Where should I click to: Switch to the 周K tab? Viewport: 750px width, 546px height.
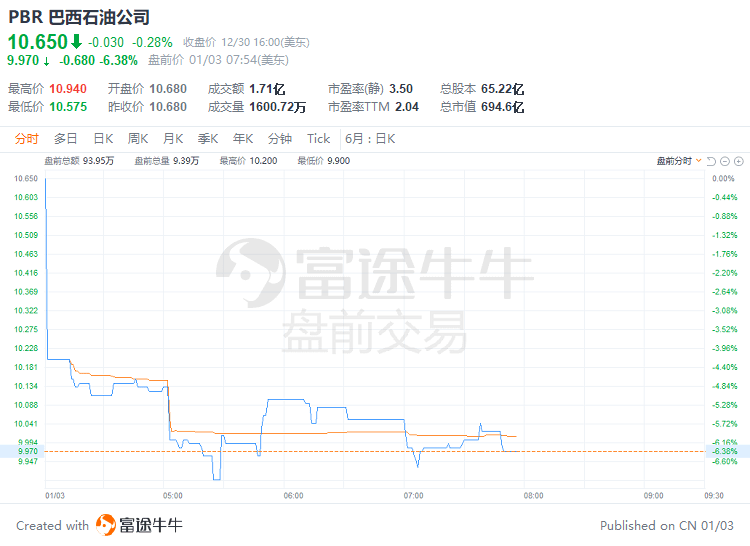tap(138, 139)
